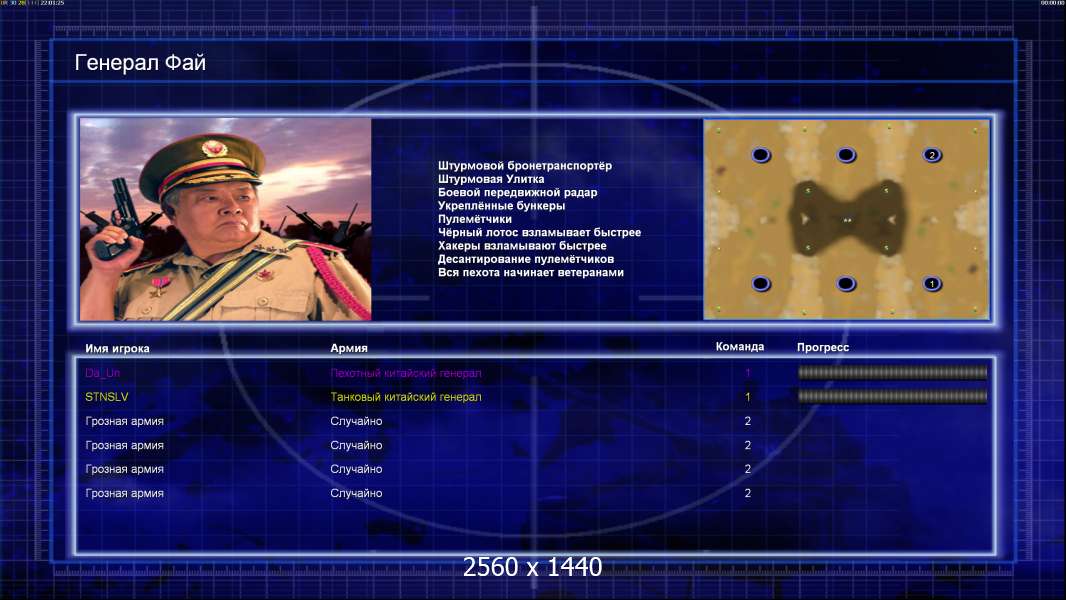Click the 'Прогресс' column header
The width and height of the screenshot is (1066, 600).
823,347
